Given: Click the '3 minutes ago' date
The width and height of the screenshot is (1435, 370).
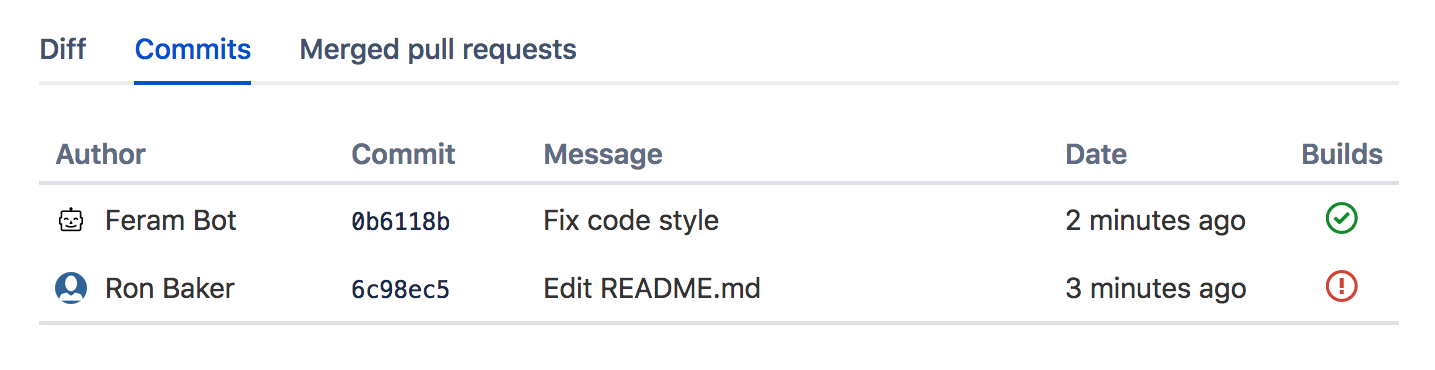Looking at the screenshot, I should pyautogui.click(x=1155, y=289).
